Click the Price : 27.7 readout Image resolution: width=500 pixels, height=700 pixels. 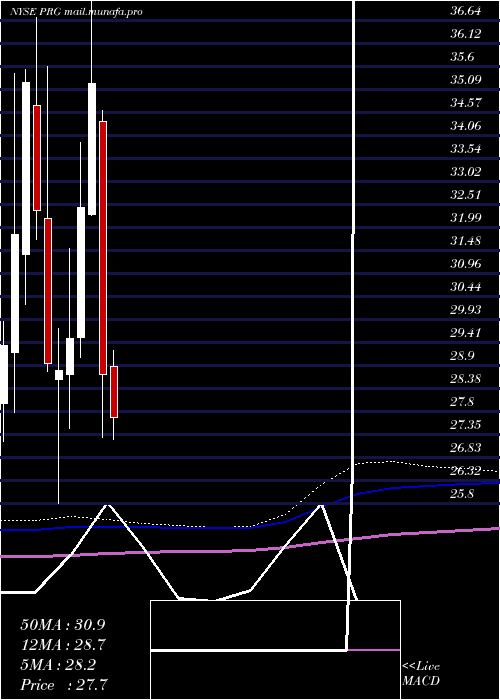[64, 684]
